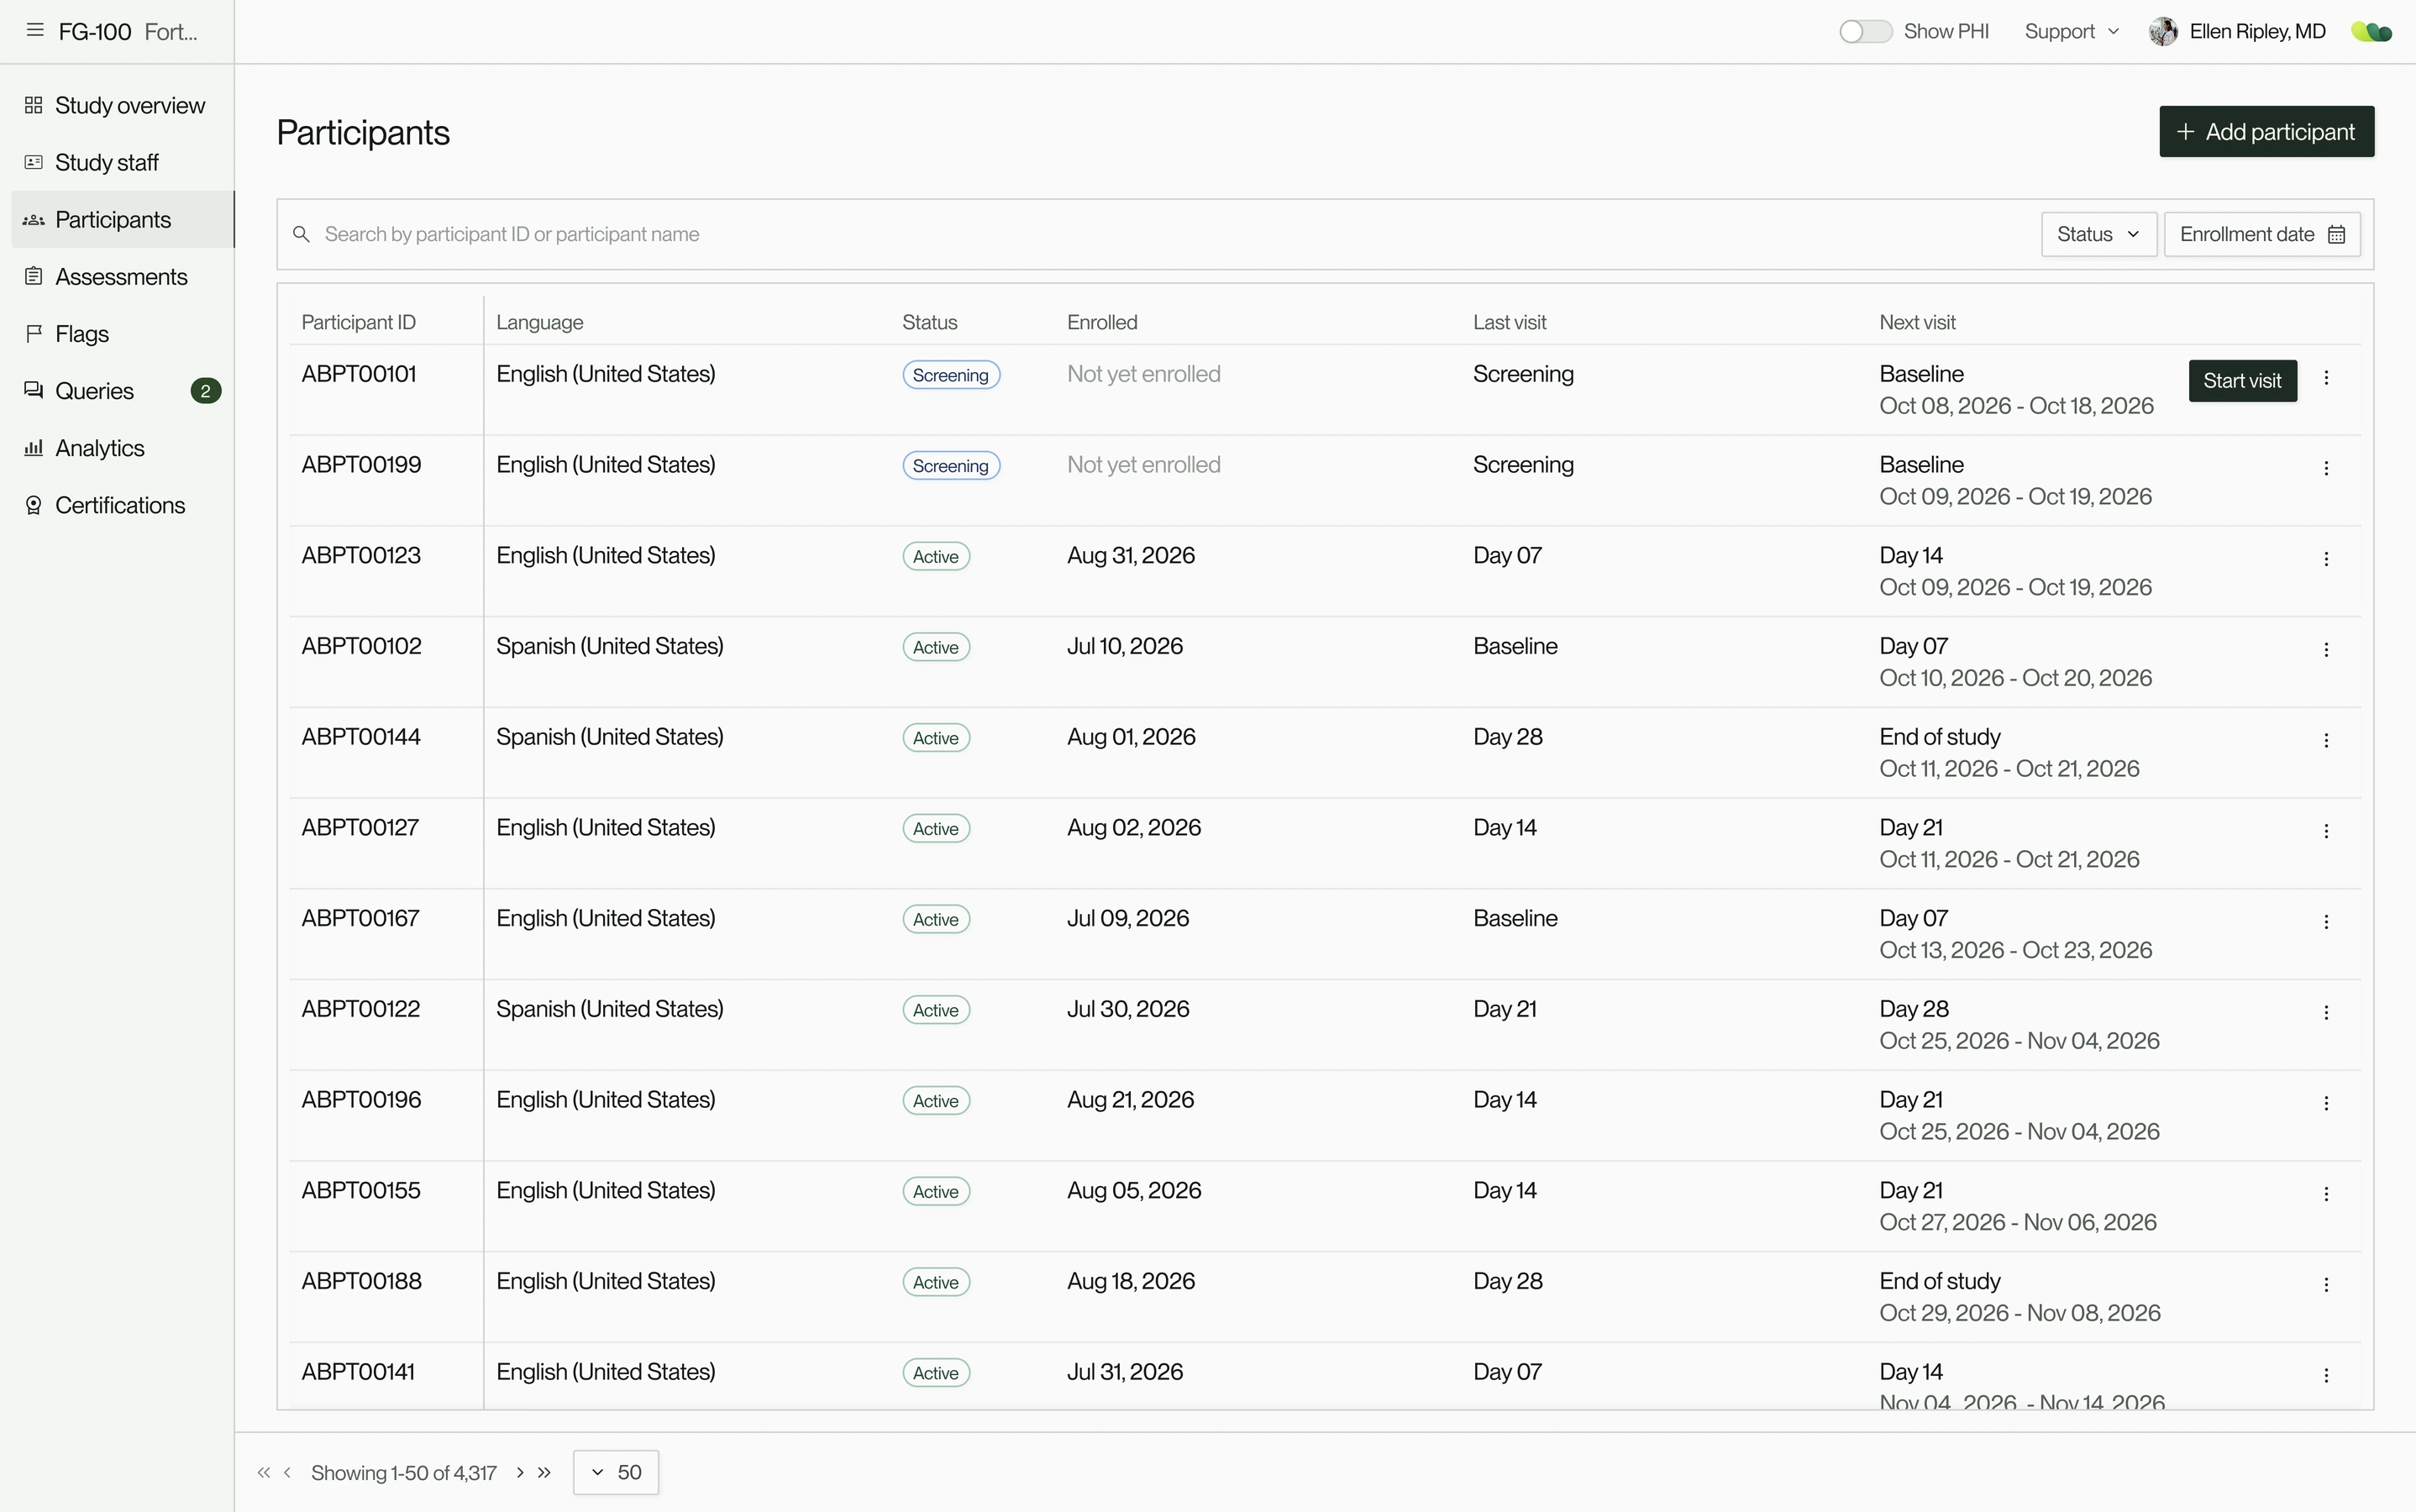
Task: Click the Certifications badge icon
Action: (x=33, y=505)
